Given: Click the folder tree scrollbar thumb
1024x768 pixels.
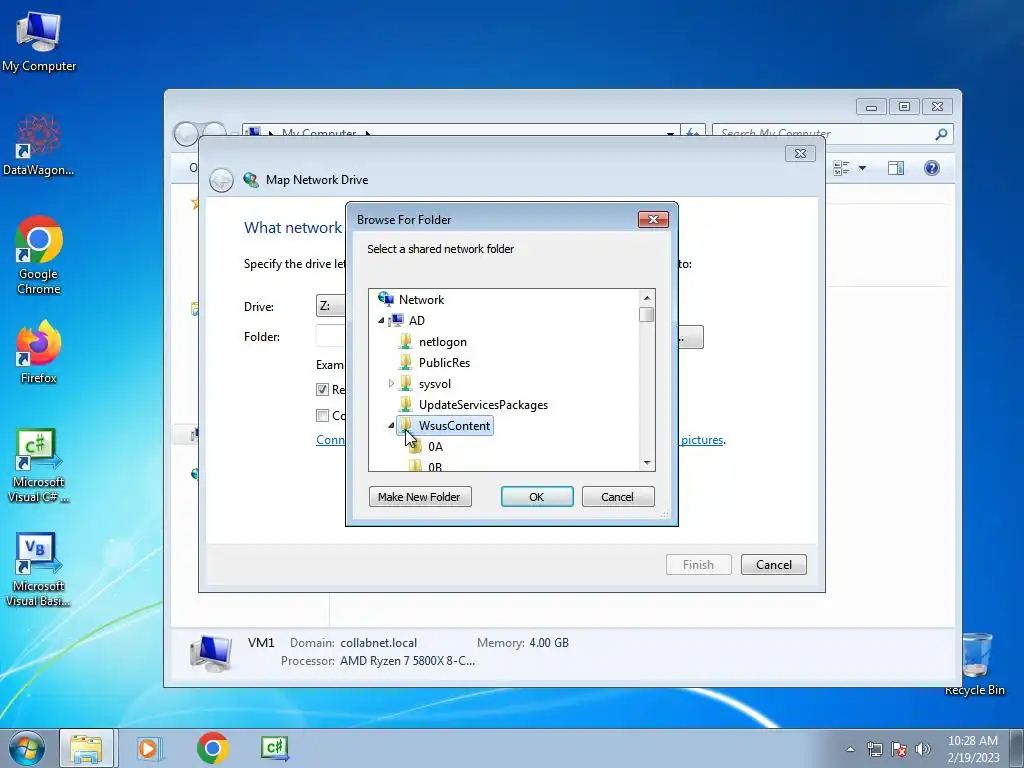Looking at the screenshot, I should pyautogui.click(x=647, y=315).
